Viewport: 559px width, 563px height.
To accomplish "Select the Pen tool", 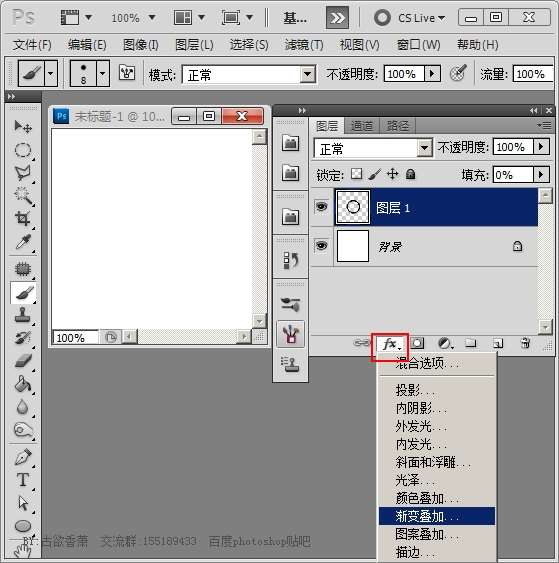I will pos(23,457).
